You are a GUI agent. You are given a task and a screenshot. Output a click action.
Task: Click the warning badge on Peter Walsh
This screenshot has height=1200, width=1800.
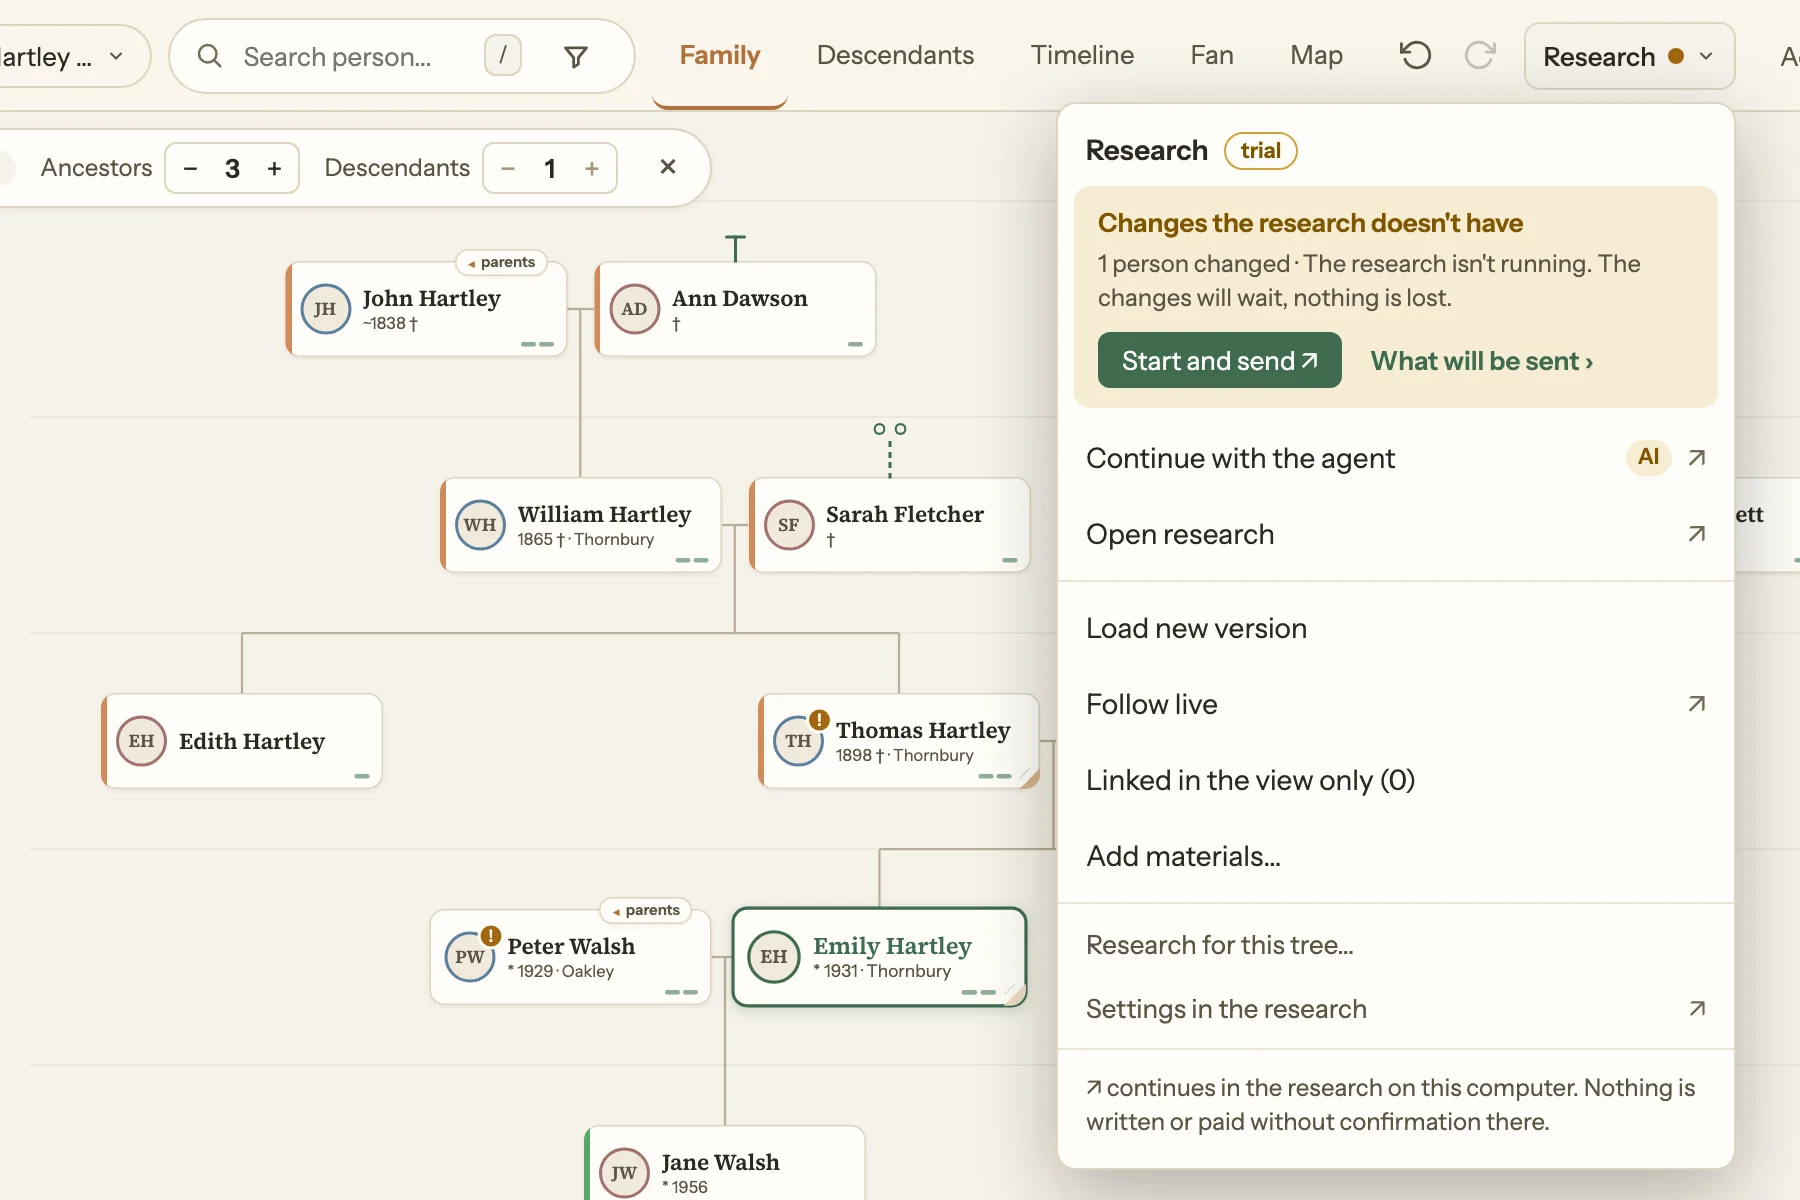[x=491, y=936]
